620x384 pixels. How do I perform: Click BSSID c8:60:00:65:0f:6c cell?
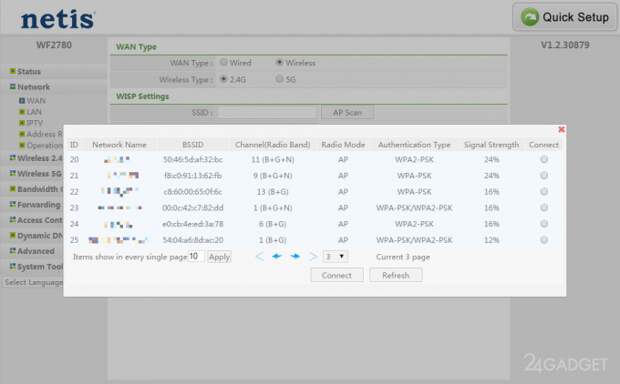pyautogui.click(x=193, y=192)
